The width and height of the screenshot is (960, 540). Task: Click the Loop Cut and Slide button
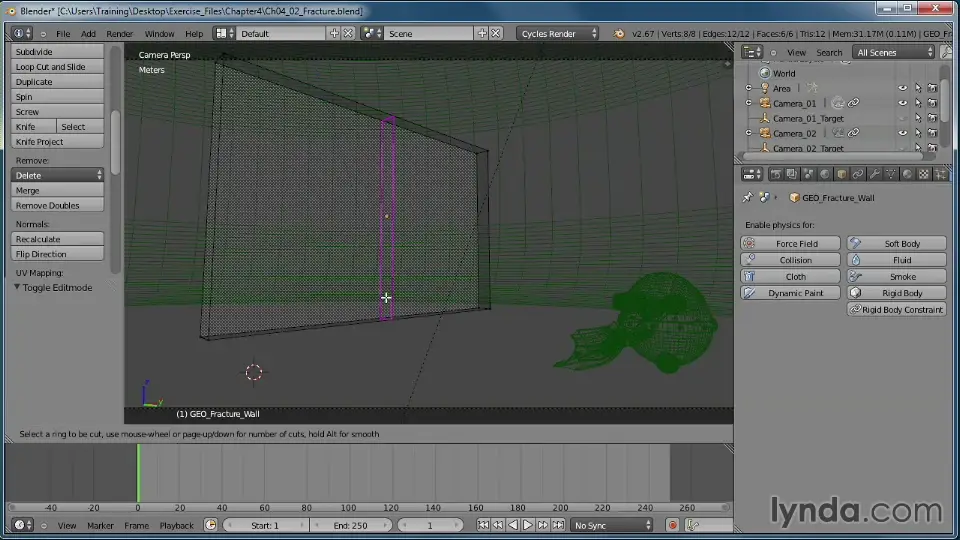point(58,67)
